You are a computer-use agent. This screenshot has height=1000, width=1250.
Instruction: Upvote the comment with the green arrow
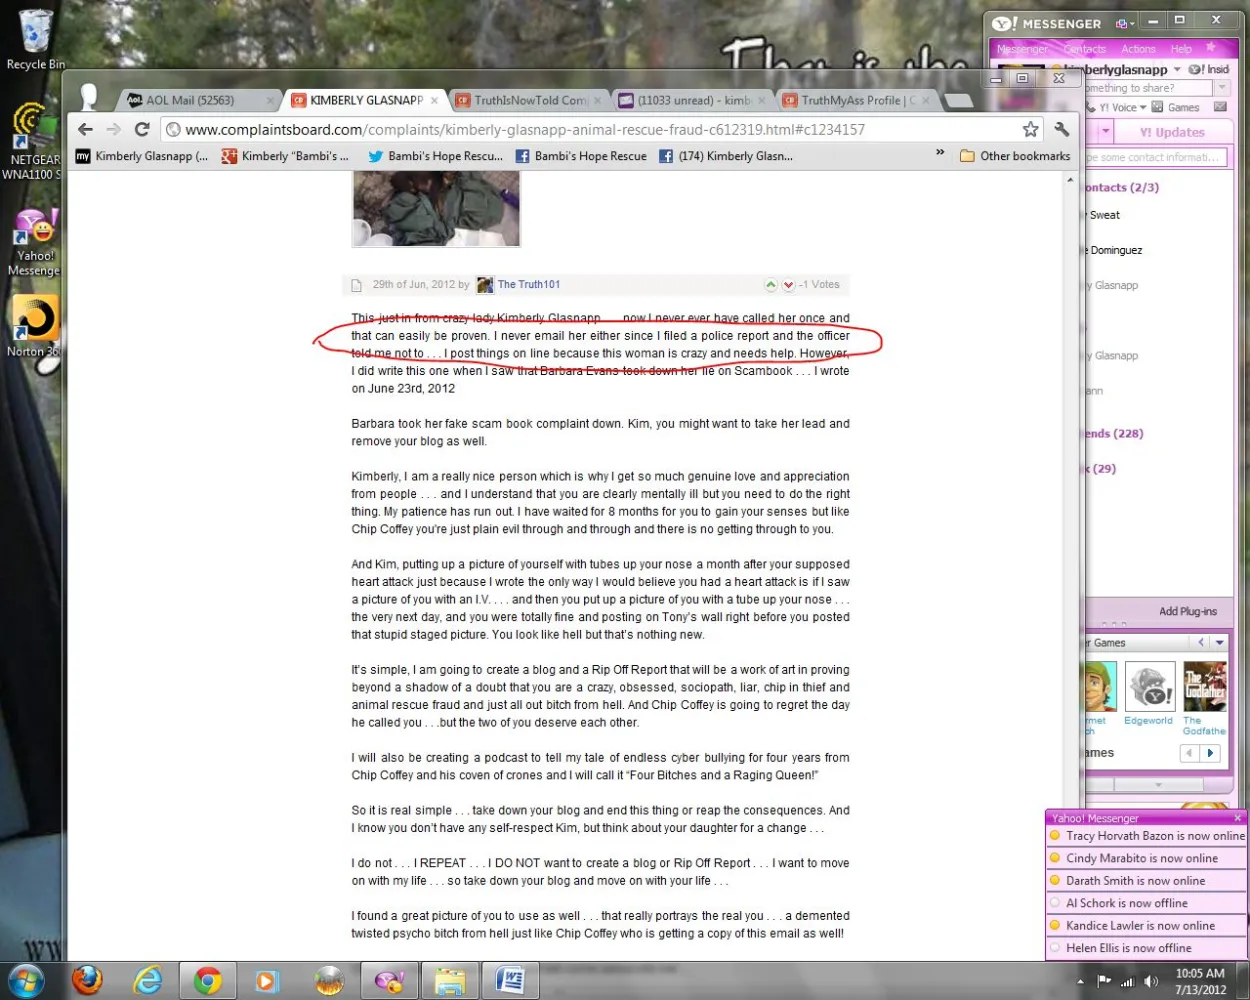(771, 285)
